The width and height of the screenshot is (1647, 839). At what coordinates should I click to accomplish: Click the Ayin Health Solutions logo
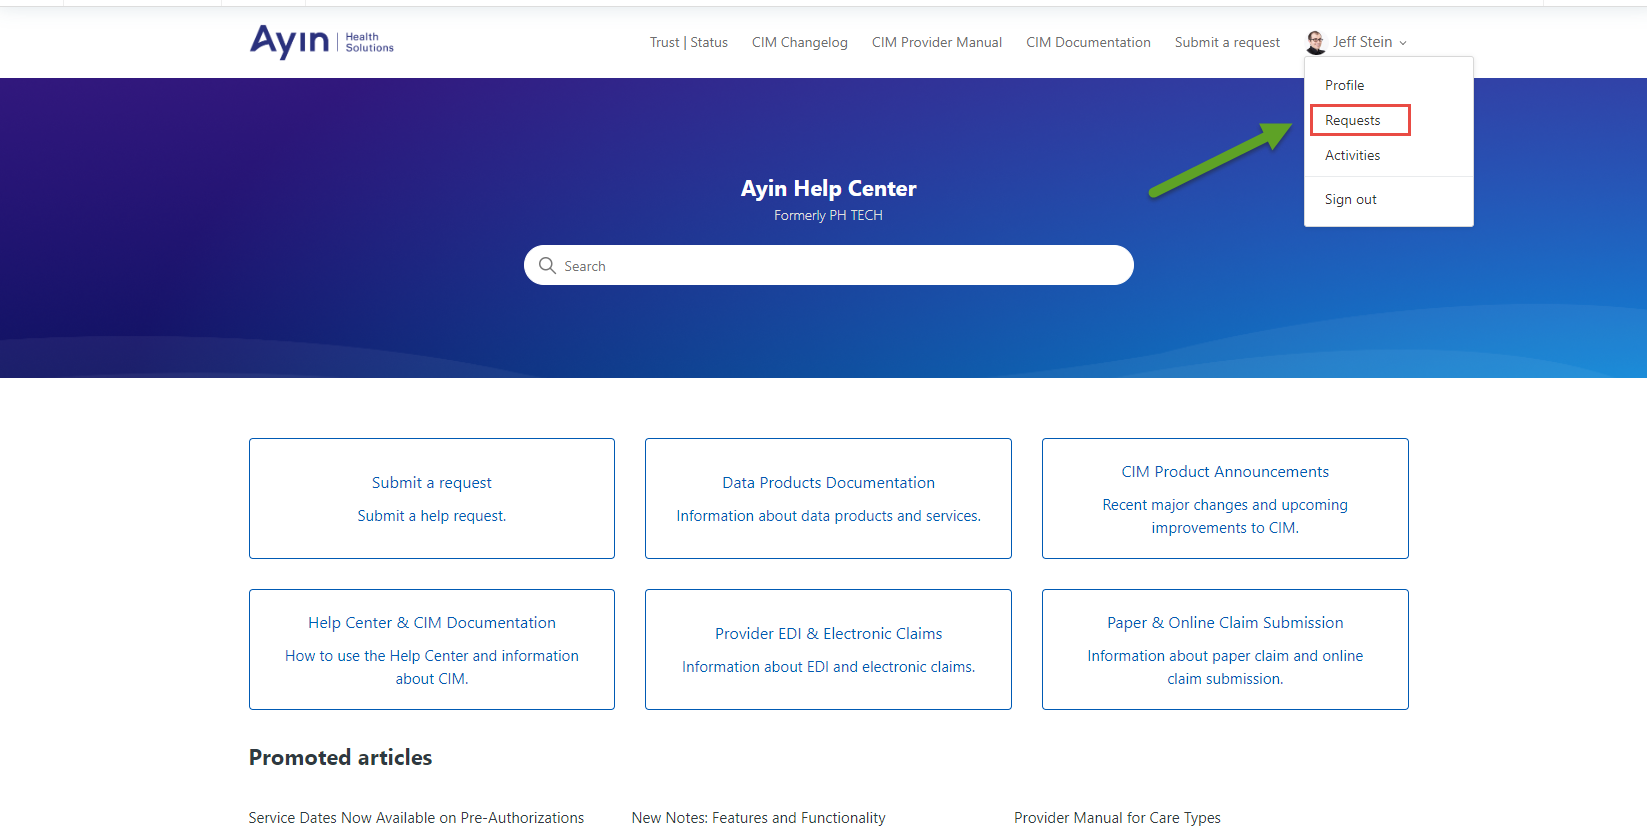click(321, 42)
